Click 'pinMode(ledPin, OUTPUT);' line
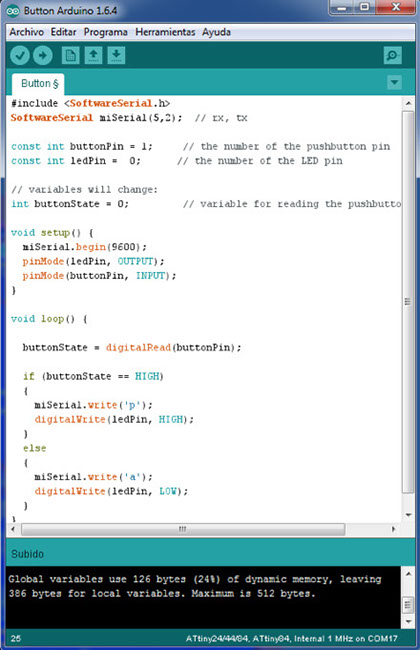 (93, 262)
